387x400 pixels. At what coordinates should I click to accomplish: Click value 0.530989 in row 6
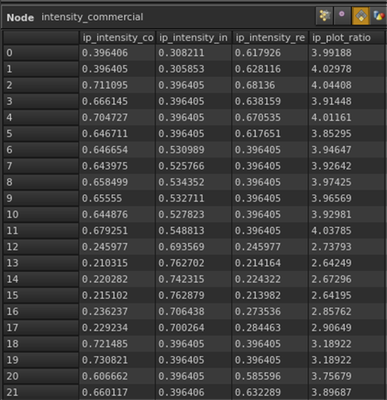point(181,150)
